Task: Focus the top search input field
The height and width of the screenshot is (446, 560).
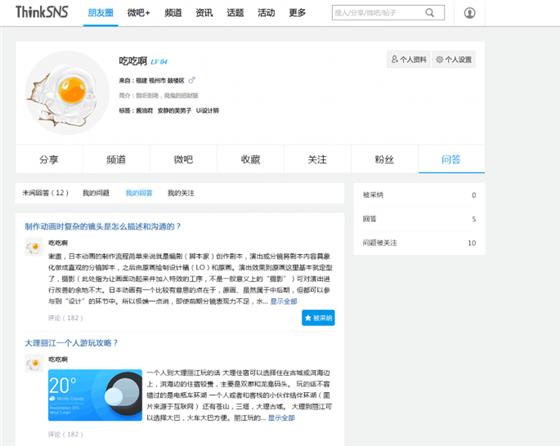Action: (x=378, y=13)
